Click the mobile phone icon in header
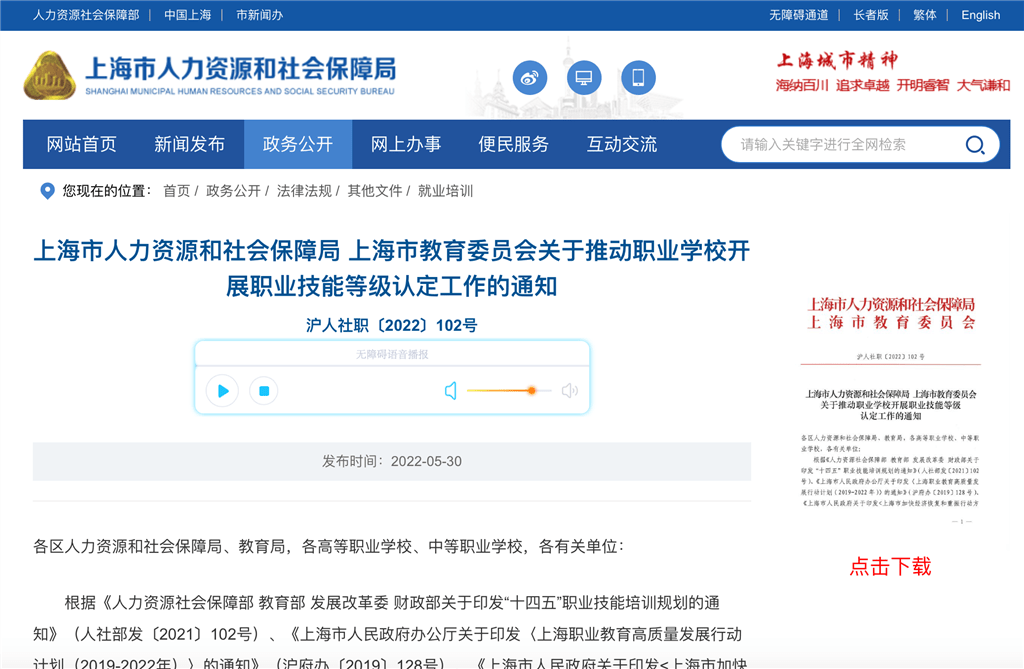Screen dimensions: 1024x669 click(x=638, y=77)
